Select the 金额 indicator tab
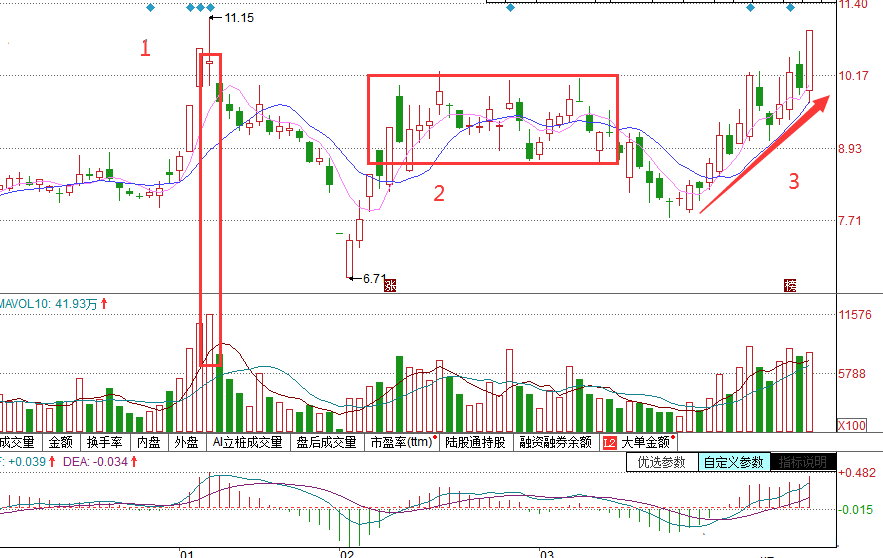883x558 pixels. [x=60, y=442]
